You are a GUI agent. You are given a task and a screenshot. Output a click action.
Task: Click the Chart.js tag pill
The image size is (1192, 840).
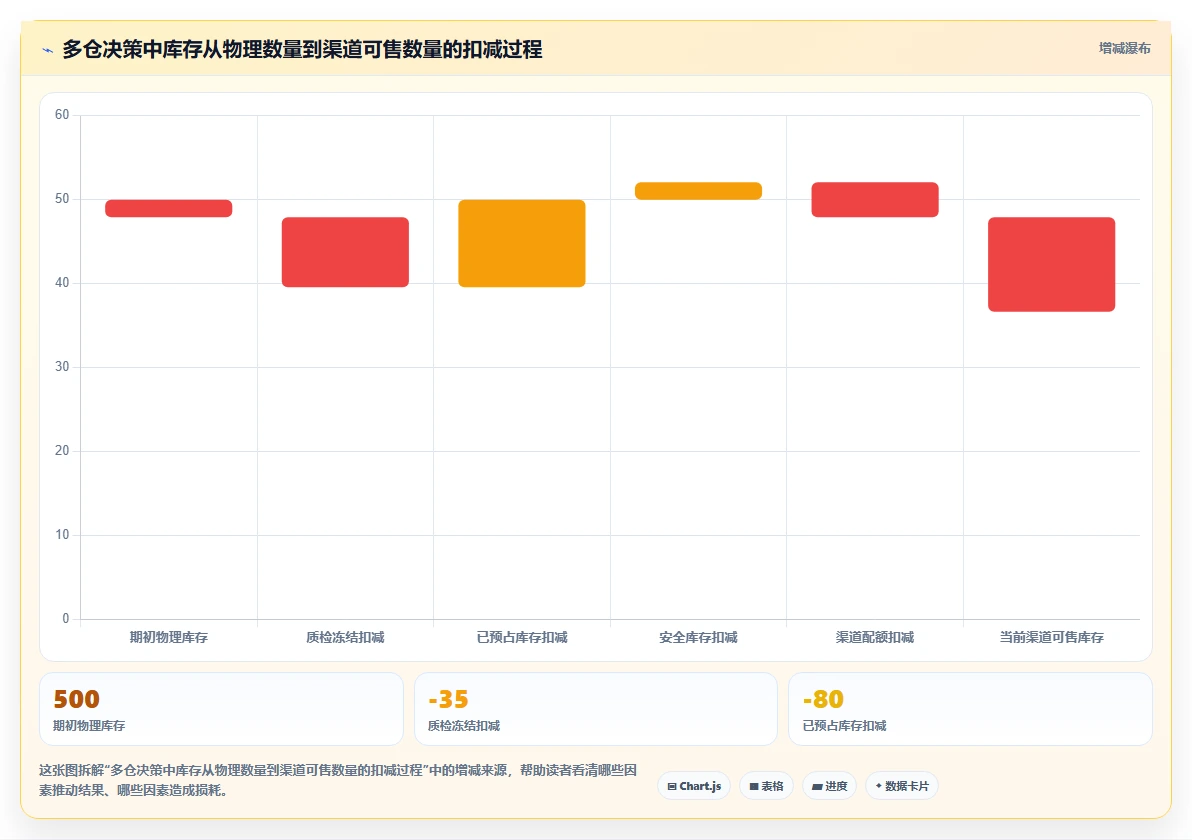pos(694,786)
